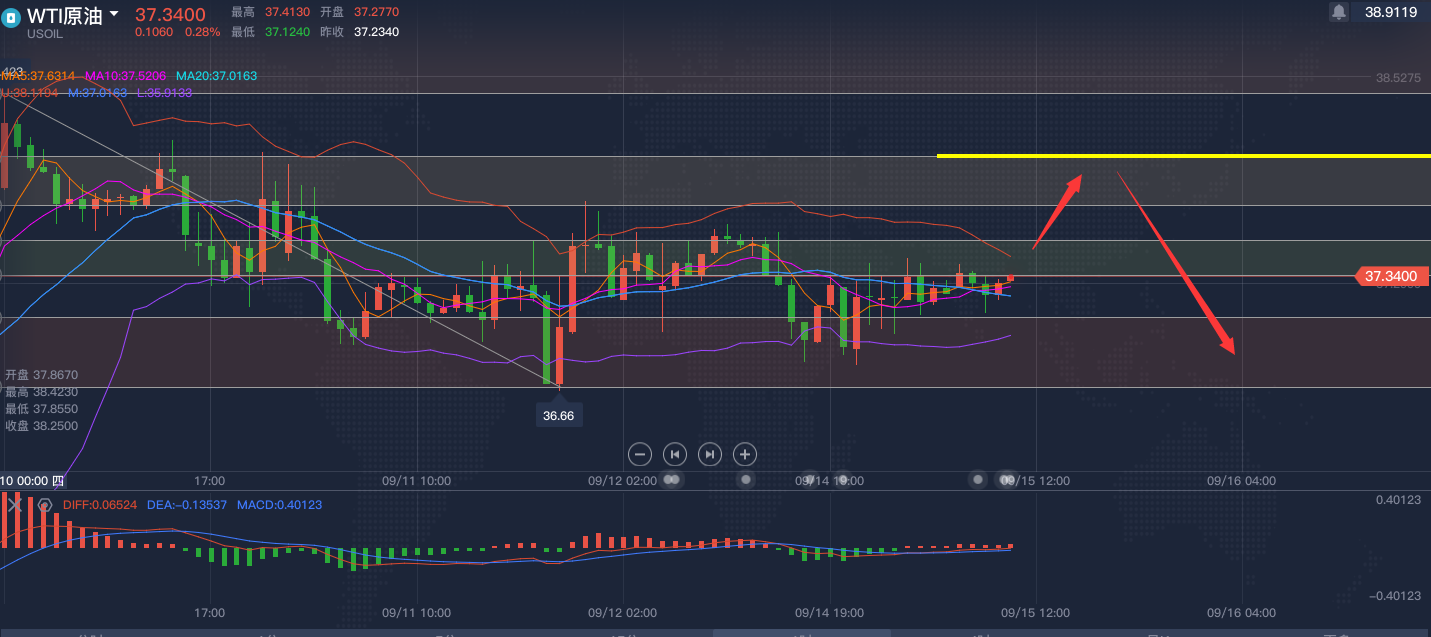Click the 36.66 low price marker
This screenshot has width=1431, height=637.
point(558,415)
